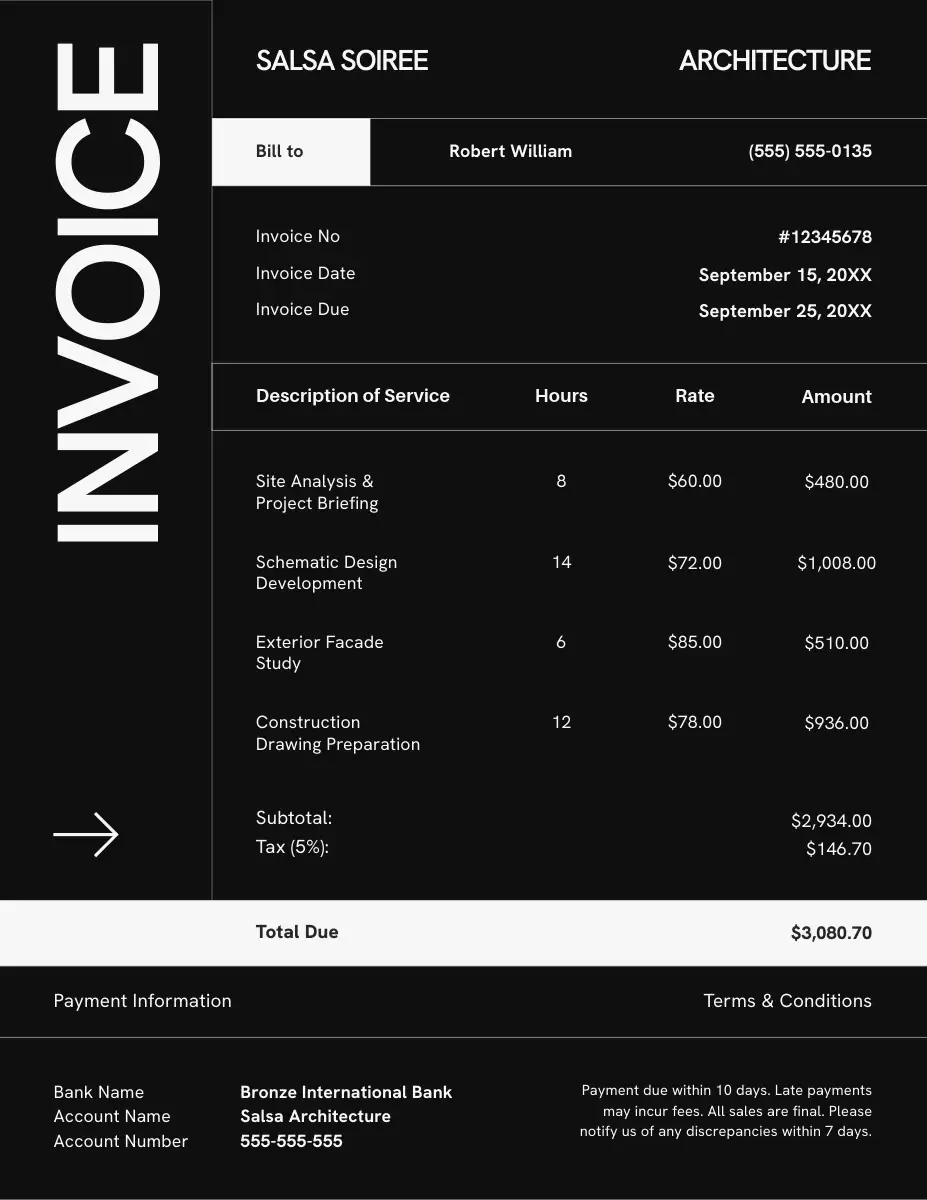Open the Terms & Conditions heading

787,1001
